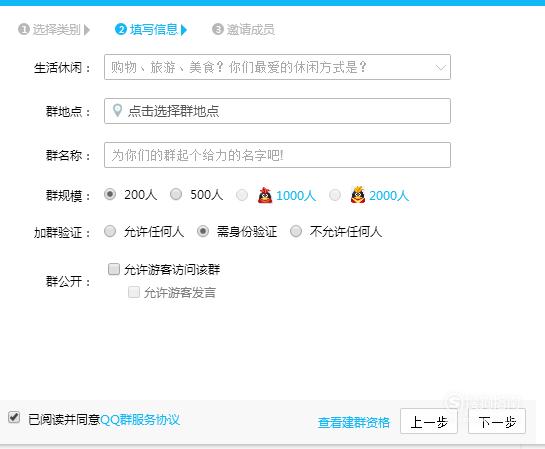The width and height of the screenshot is (545, 449).
Task: Click the 需身份验证 label text
Action: tap(247, 231)
